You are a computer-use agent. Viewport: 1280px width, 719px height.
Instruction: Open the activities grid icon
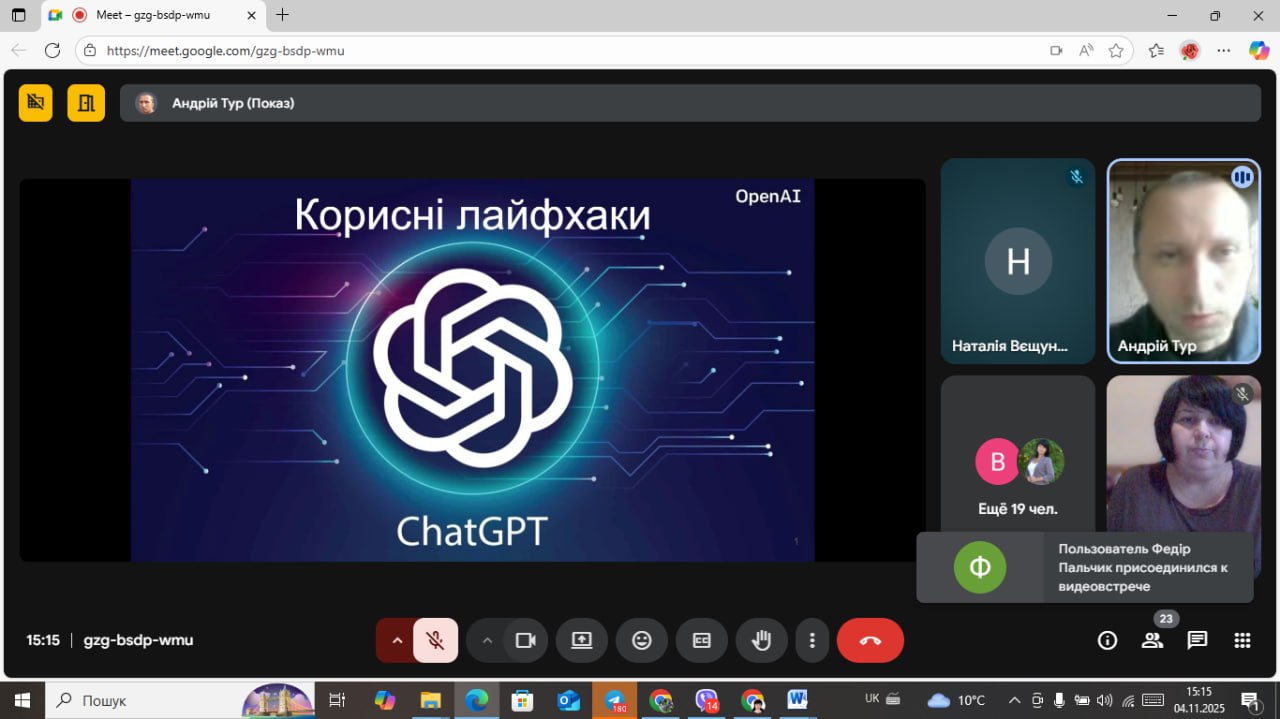(x=1242, y=641)
